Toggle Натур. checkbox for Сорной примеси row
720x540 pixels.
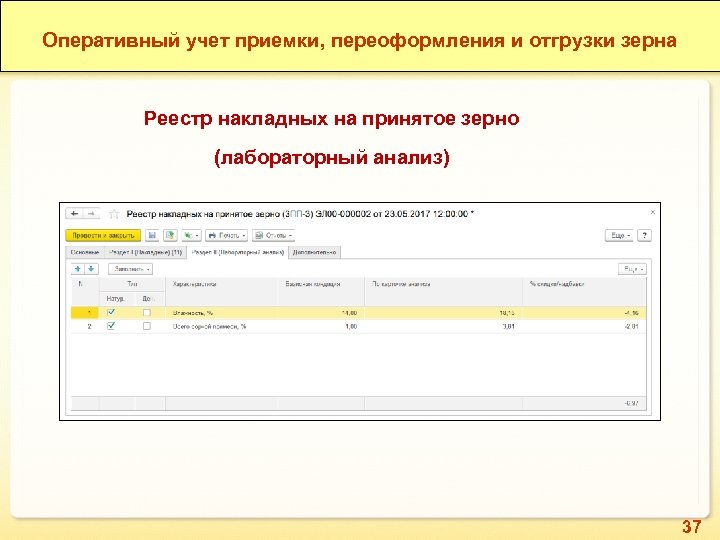tap(111, 326)
